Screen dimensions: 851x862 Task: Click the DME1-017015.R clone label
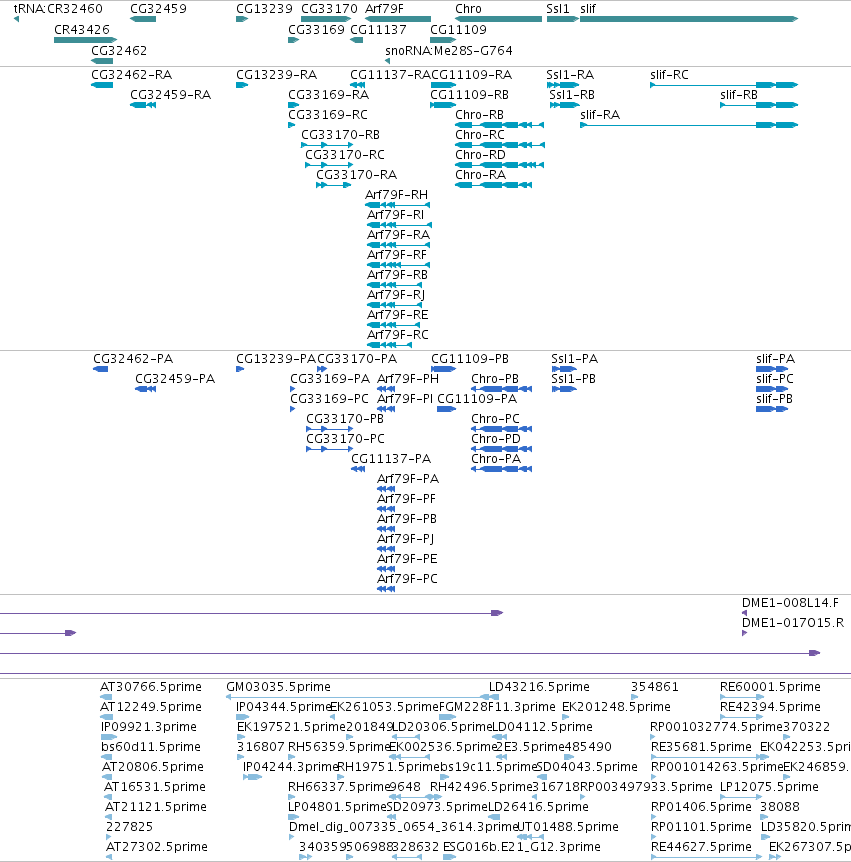(793, 623)
